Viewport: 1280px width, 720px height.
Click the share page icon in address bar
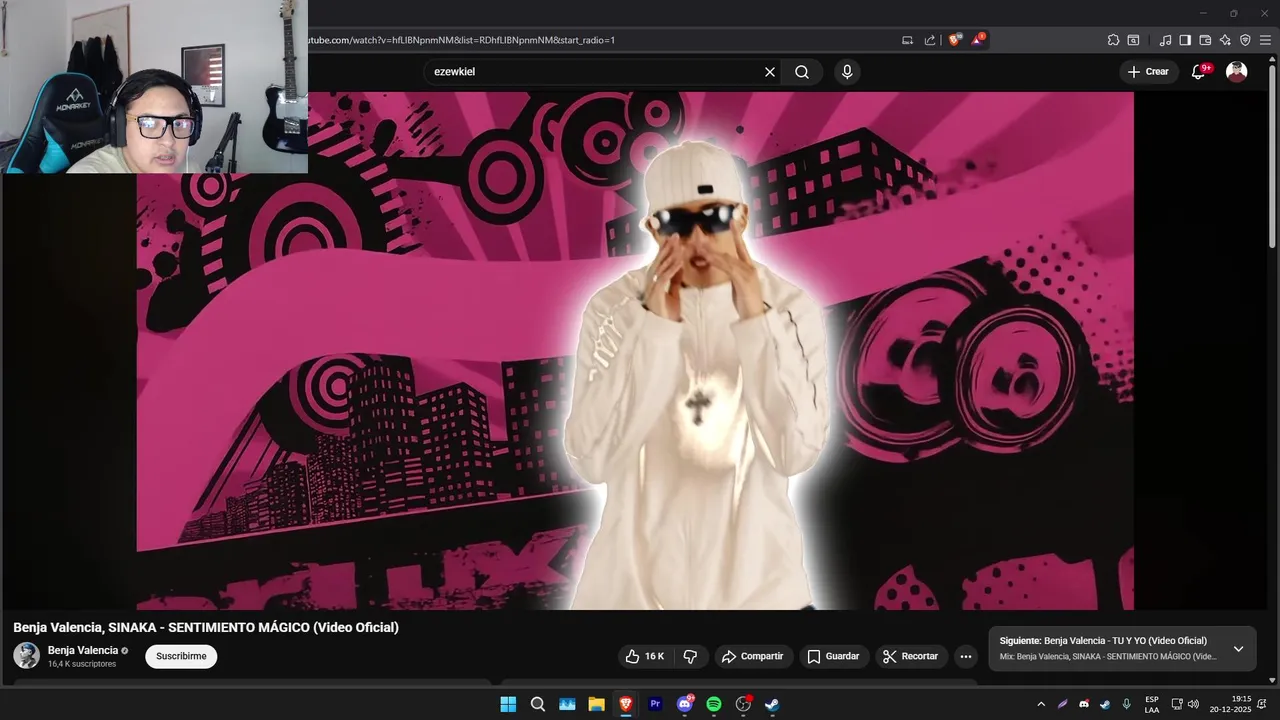tap(930, 40)
